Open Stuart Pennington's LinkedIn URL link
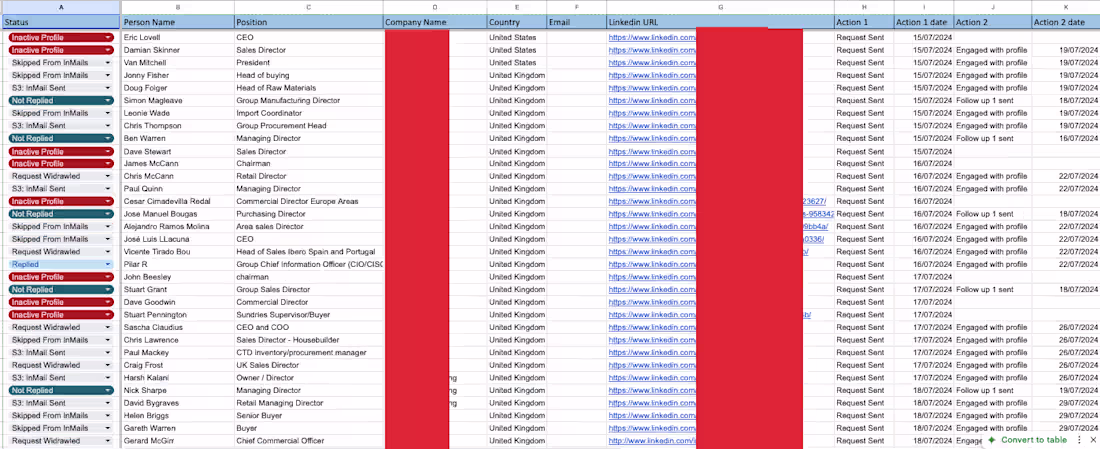Screen dimensions: 1100x449 (x=652, y=315)
